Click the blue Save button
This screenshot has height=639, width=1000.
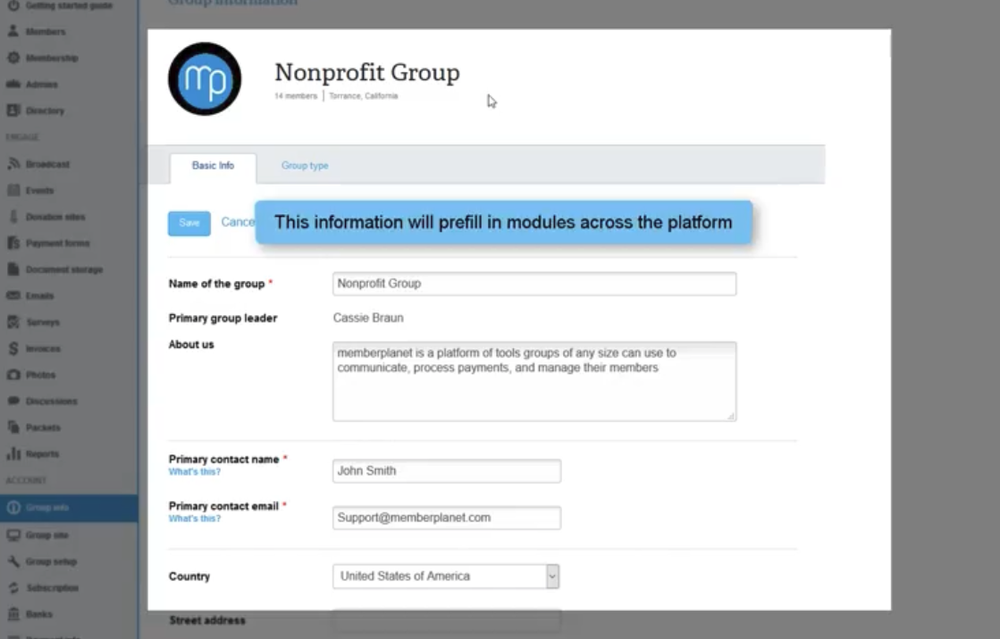pos(189,223)
